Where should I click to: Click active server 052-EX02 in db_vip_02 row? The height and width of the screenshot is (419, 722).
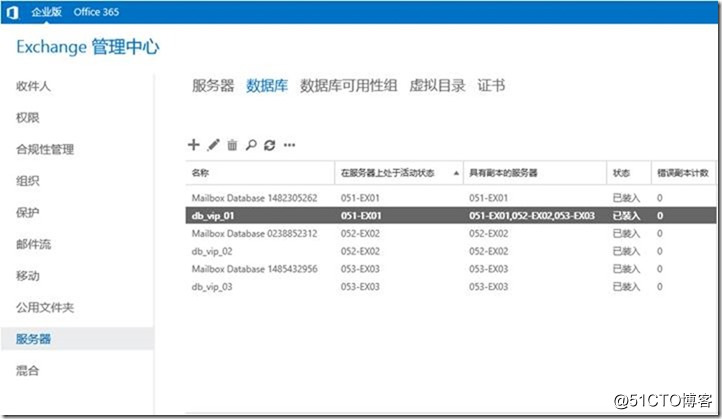click(x=360, y=251)
